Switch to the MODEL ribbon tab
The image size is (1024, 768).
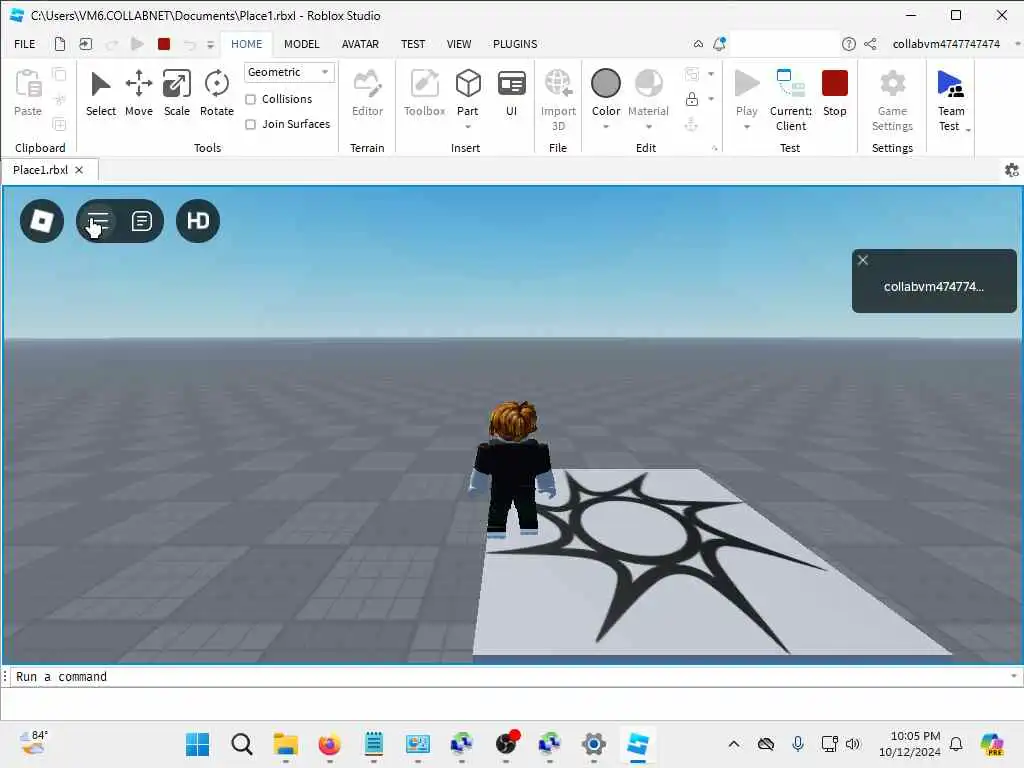(301, 44)
